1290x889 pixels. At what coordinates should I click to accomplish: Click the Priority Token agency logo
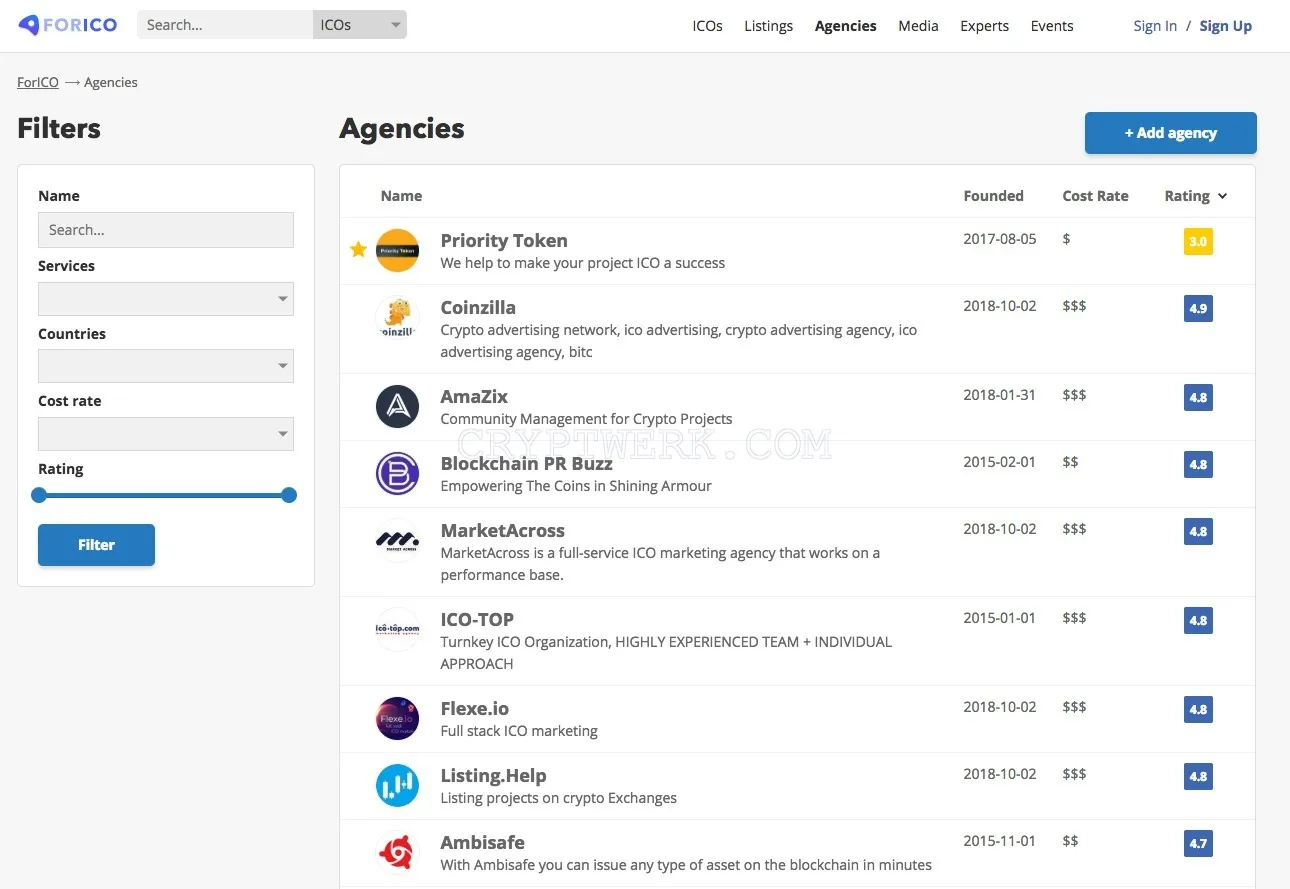click(397, 251)
